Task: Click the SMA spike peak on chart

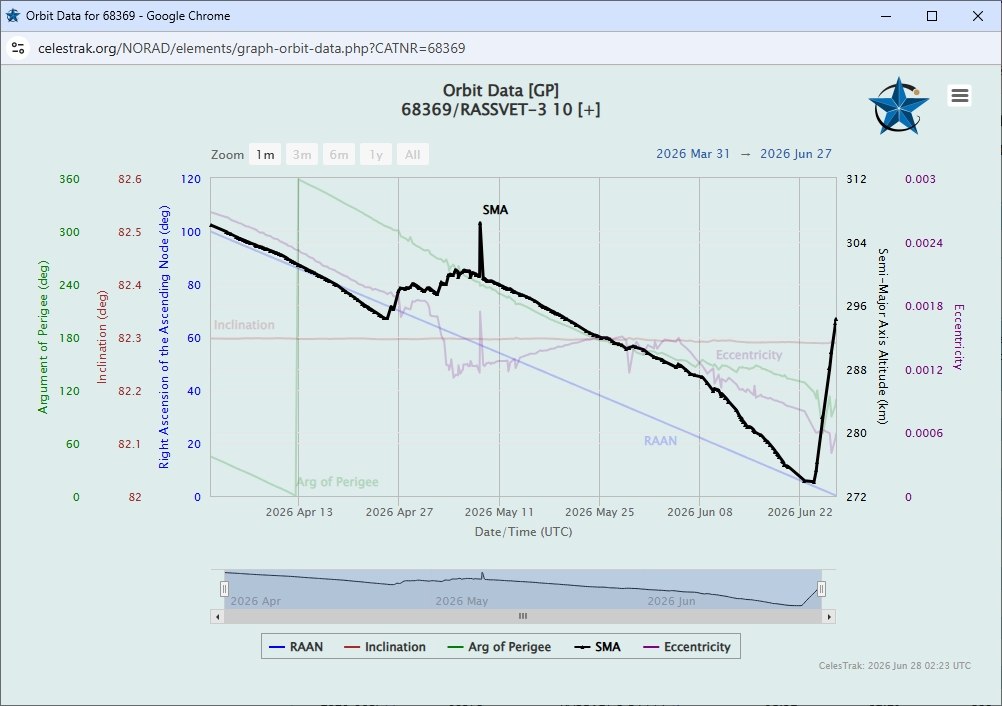Action: tap(480, 223)
